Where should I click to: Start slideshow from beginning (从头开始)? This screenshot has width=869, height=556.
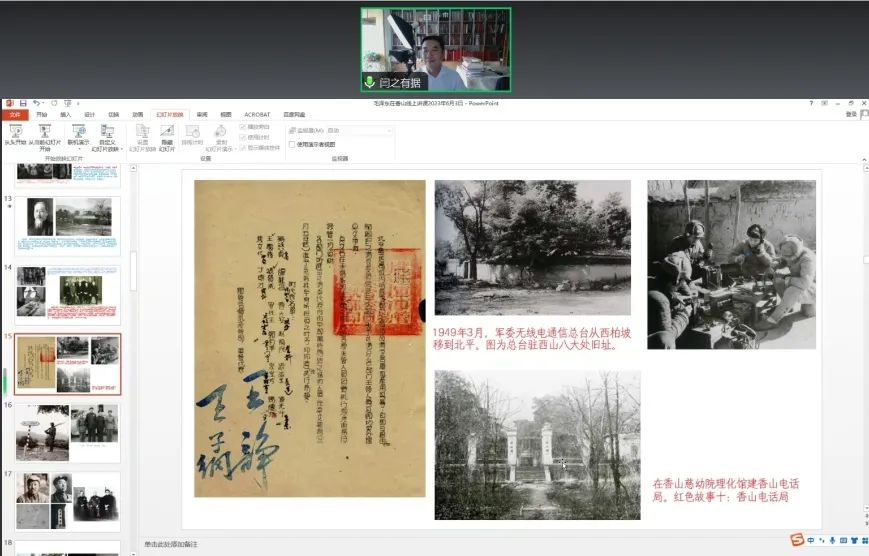(16, 136)
